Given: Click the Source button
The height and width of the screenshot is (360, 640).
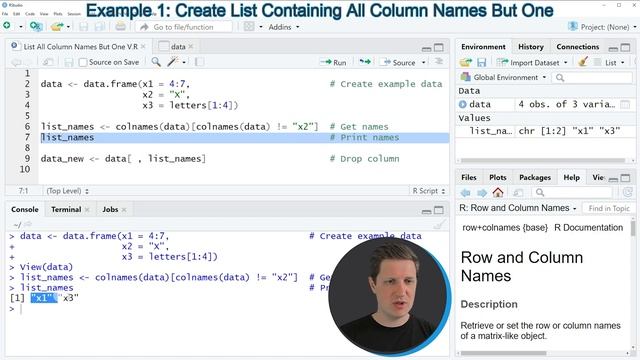Looking at the screenshot, I should pos(399,62).
